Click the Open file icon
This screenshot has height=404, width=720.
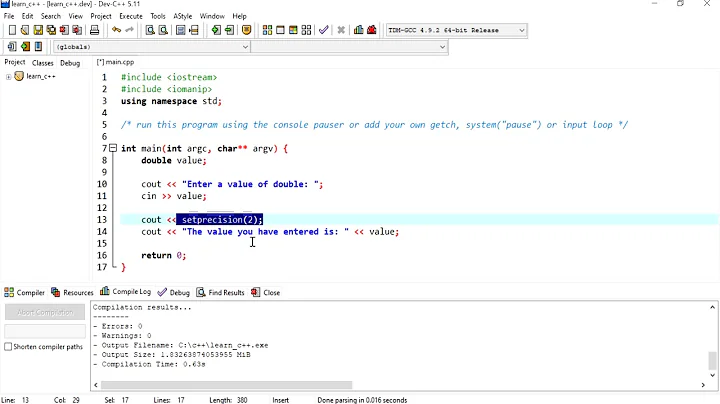pos(25,30)
